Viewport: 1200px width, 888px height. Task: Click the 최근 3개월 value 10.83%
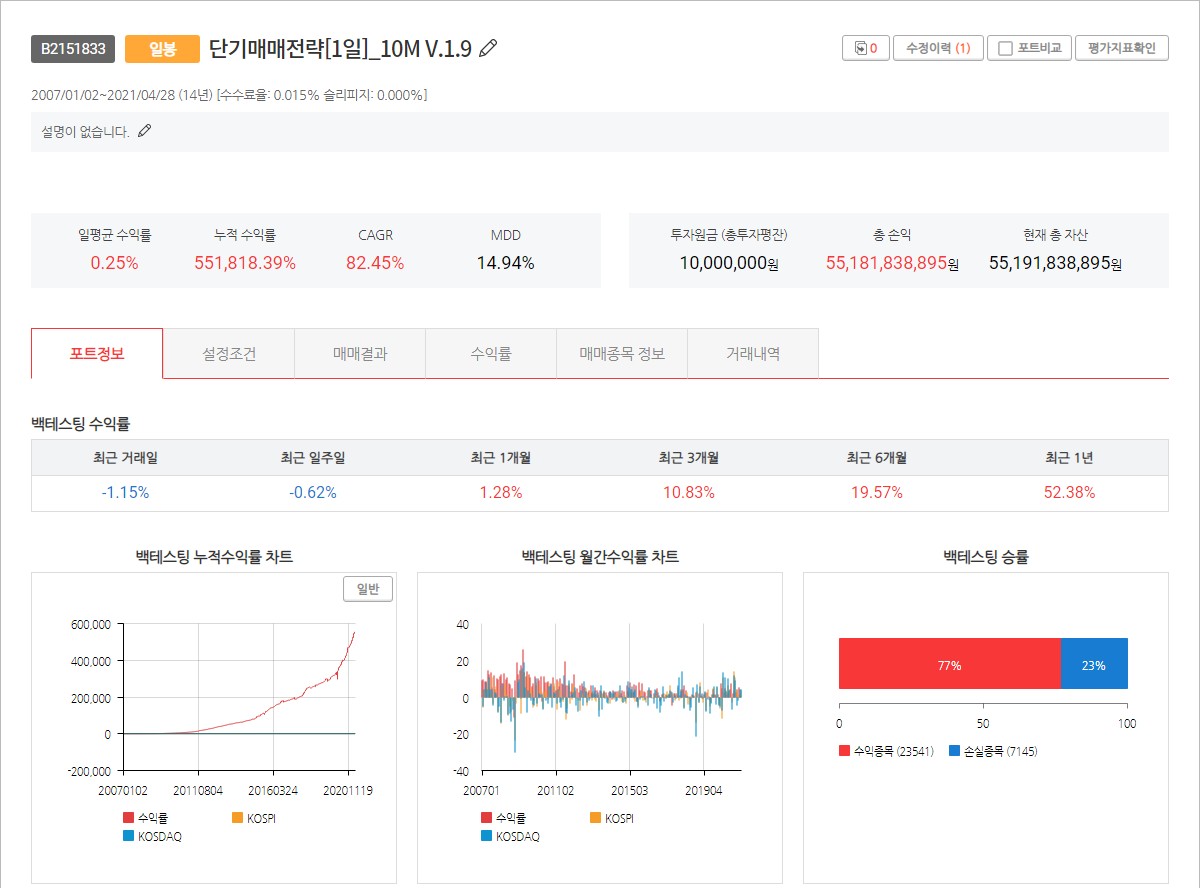pos(689,492)
